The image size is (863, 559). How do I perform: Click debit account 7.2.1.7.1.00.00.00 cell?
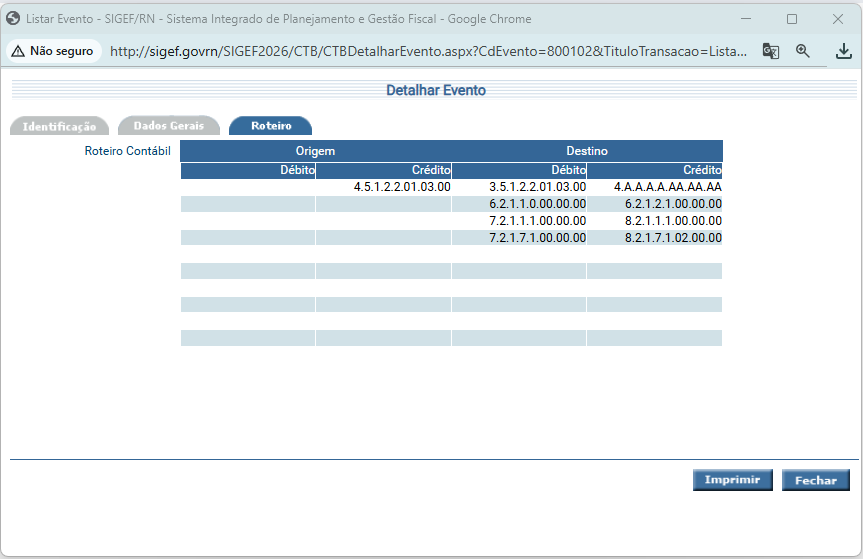point(537,238)
